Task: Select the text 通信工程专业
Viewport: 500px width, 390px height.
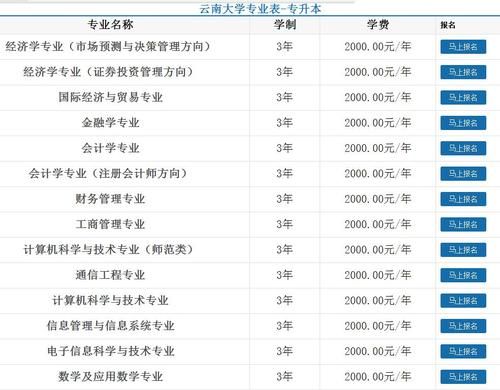Action: pyautogui.click(x=110, y=275)
